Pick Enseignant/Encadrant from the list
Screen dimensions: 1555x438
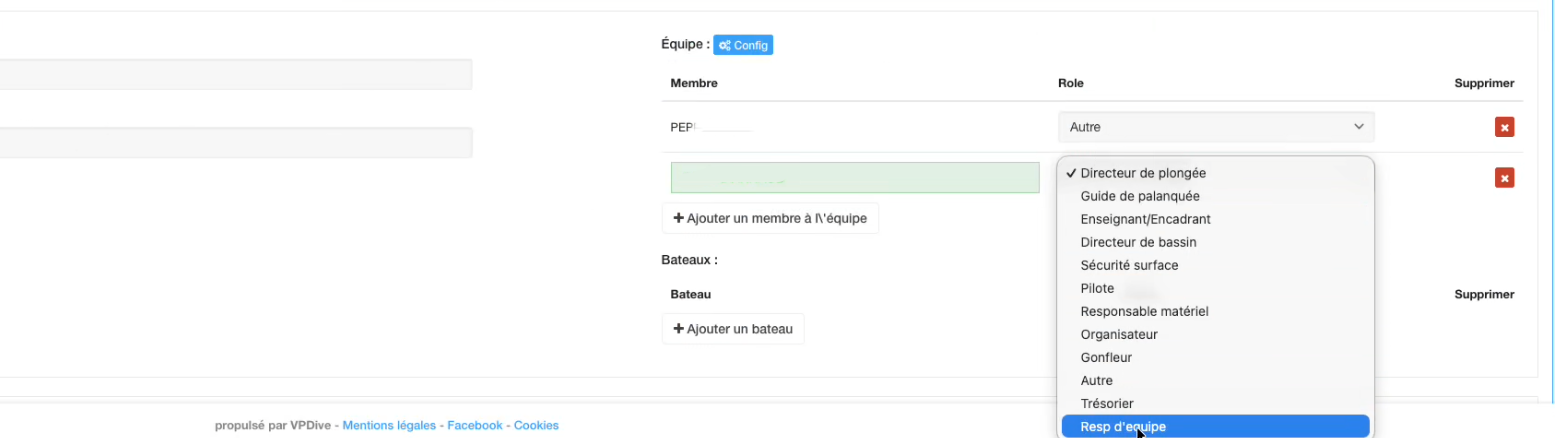pos(1145,219)
